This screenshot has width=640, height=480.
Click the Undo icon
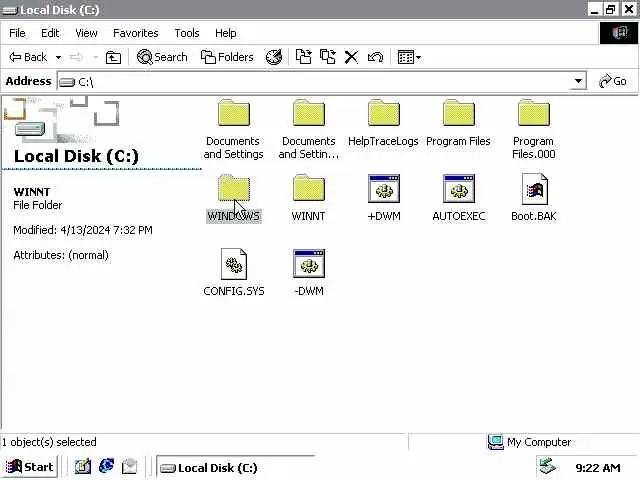click(x=375, y=57)
